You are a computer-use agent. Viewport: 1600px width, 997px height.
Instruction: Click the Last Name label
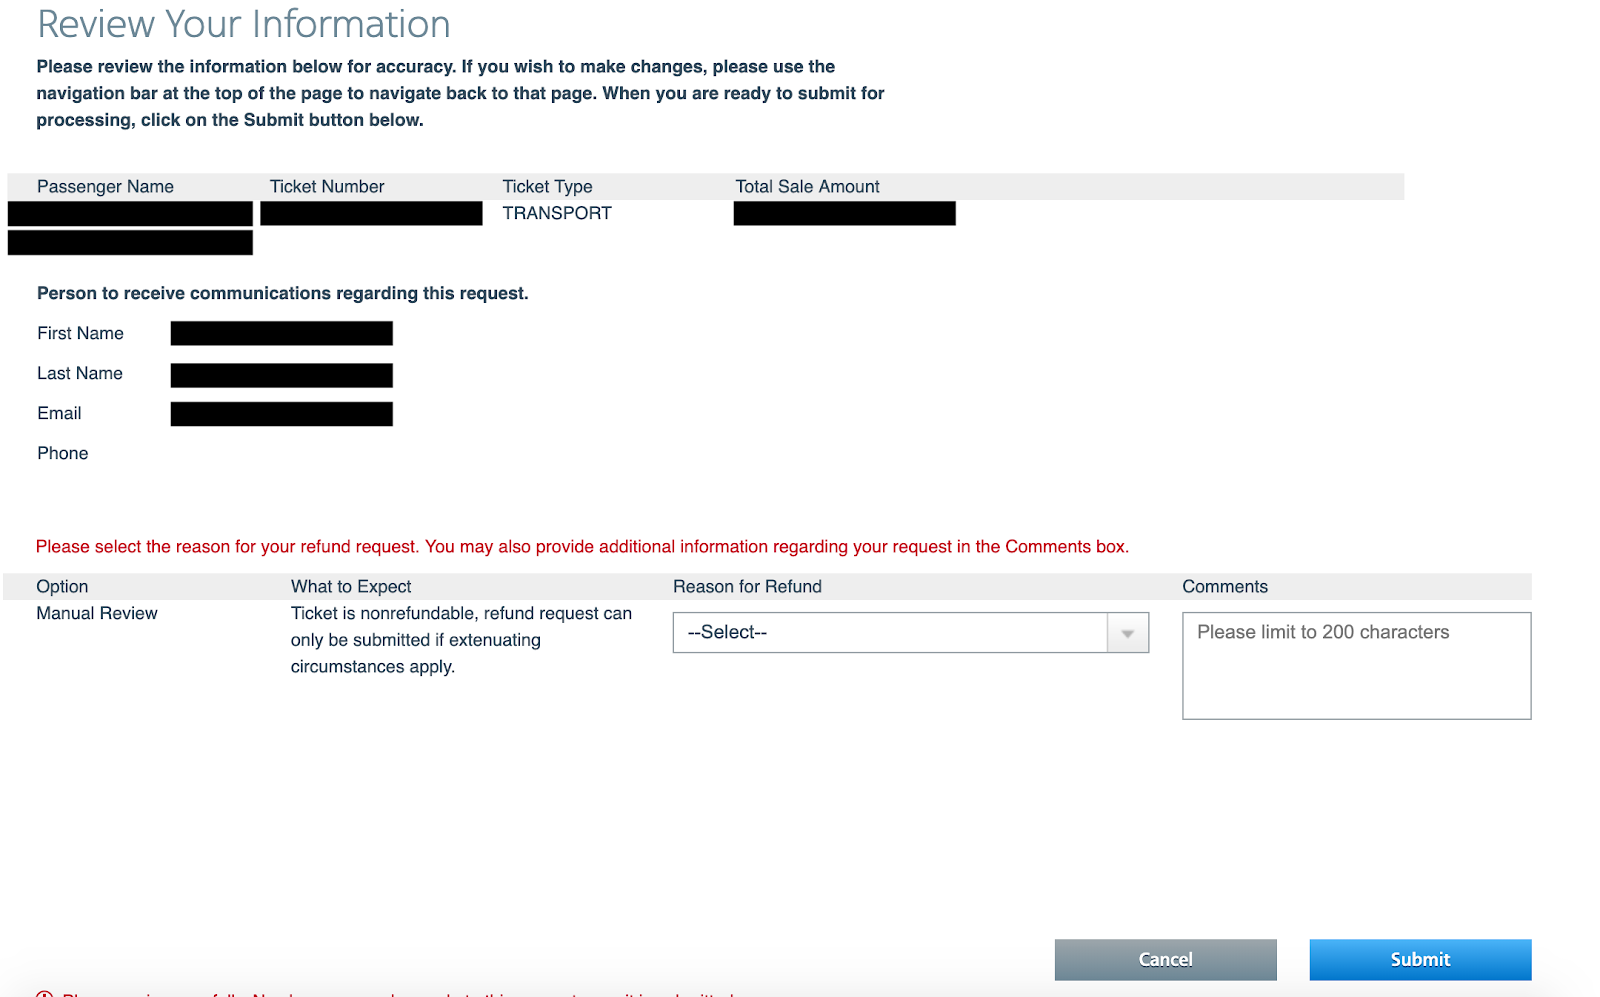(80, 374)
